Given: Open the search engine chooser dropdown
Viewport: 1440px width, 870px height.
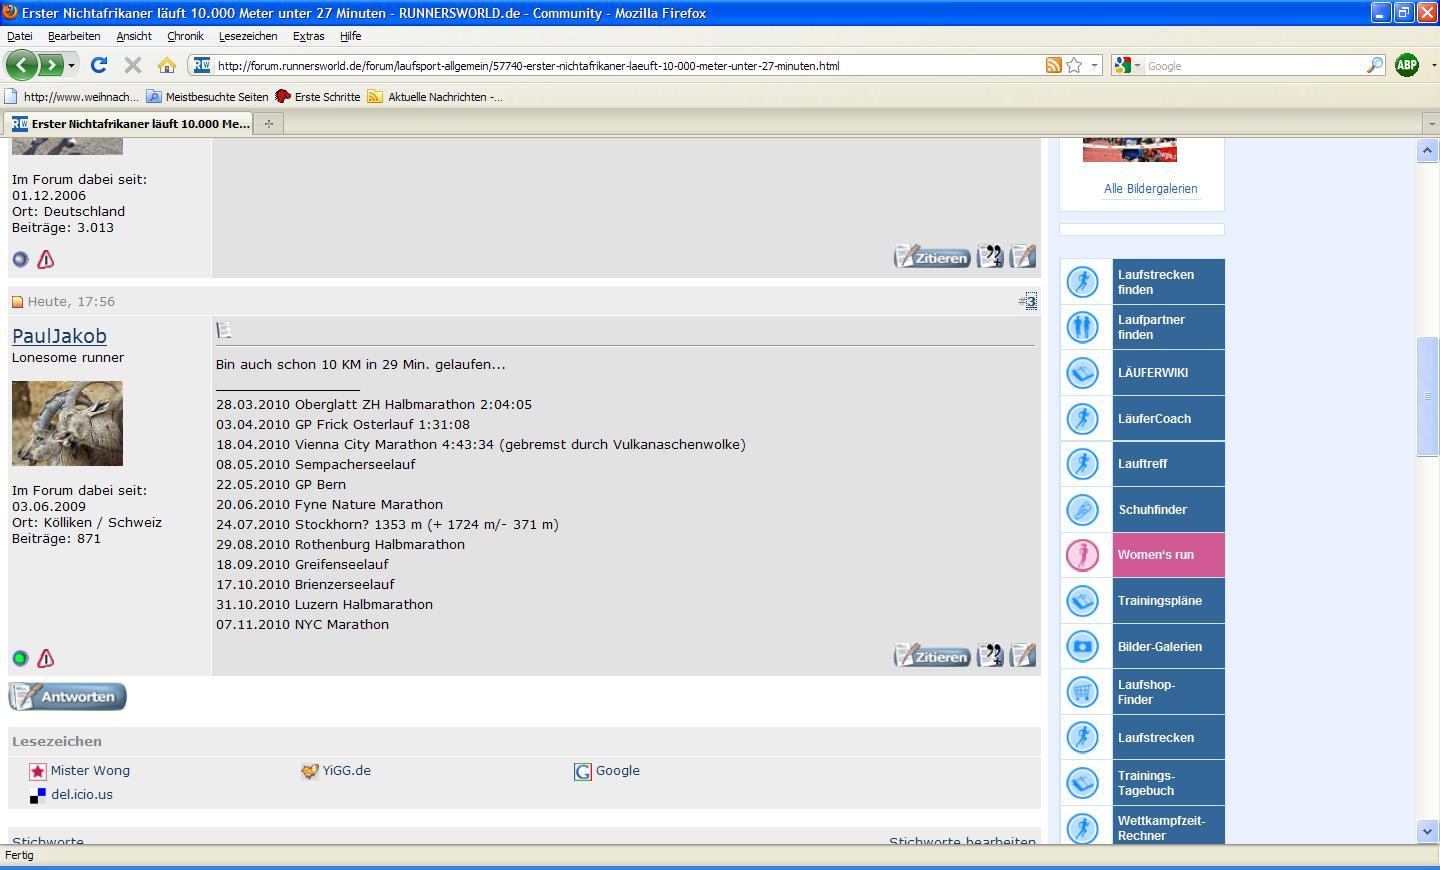Looking at the screenshot, I should 1137,66.
